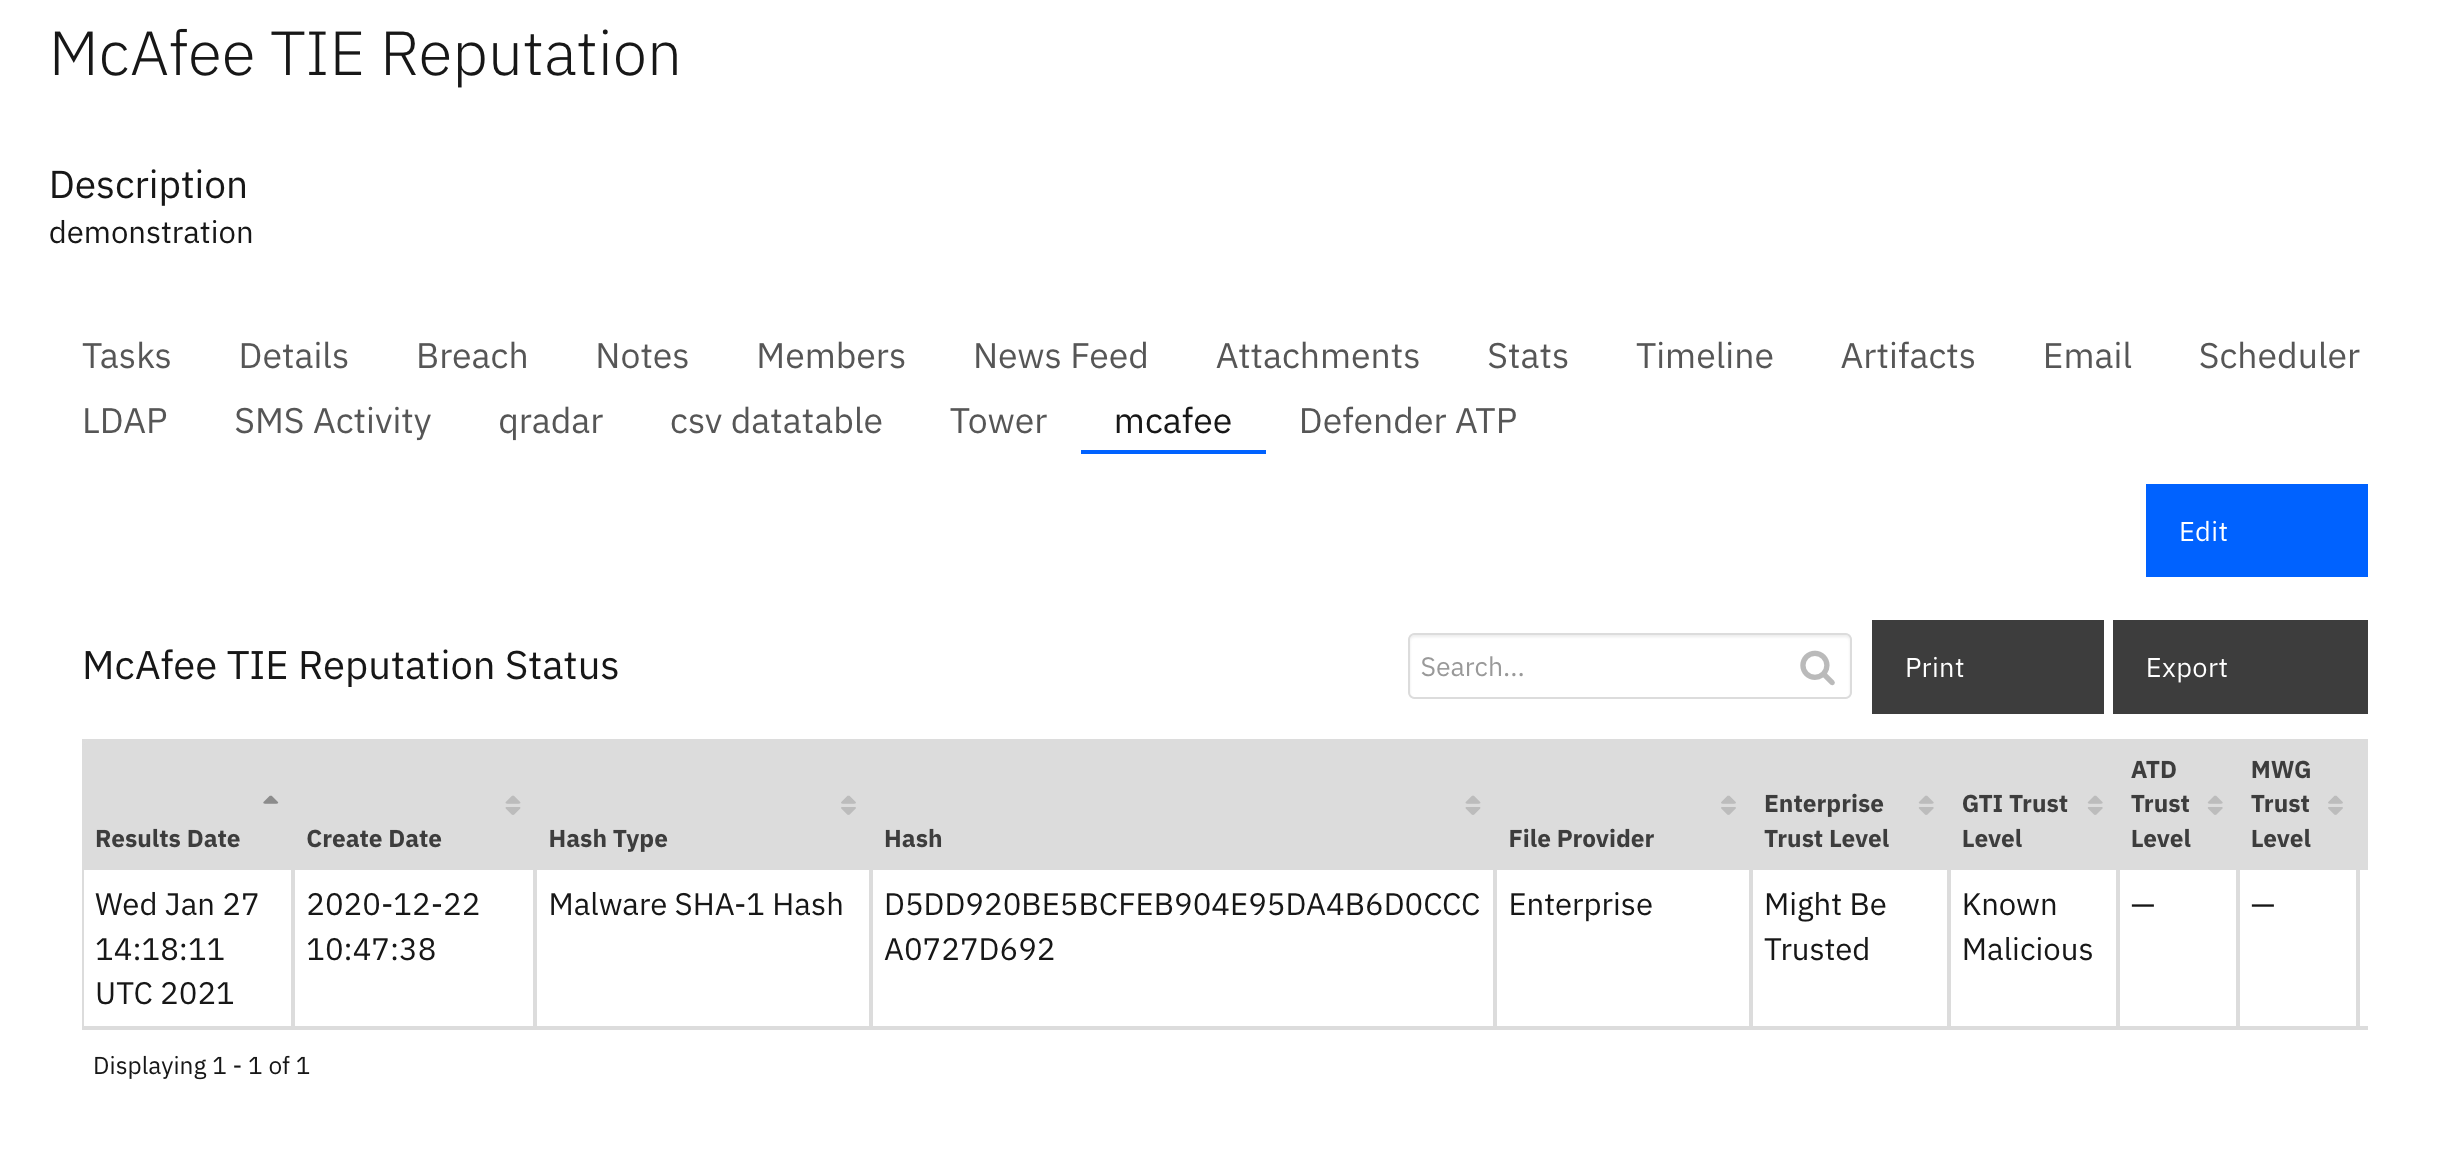Sort by GTI Trust Level arrows

2095,805
